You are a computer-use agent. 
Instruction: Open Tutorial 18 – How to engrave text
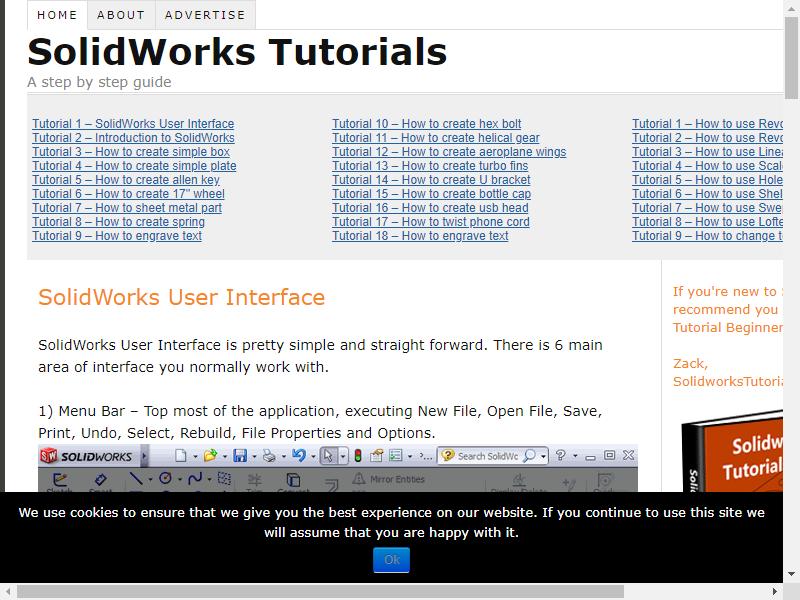point(420,236)
